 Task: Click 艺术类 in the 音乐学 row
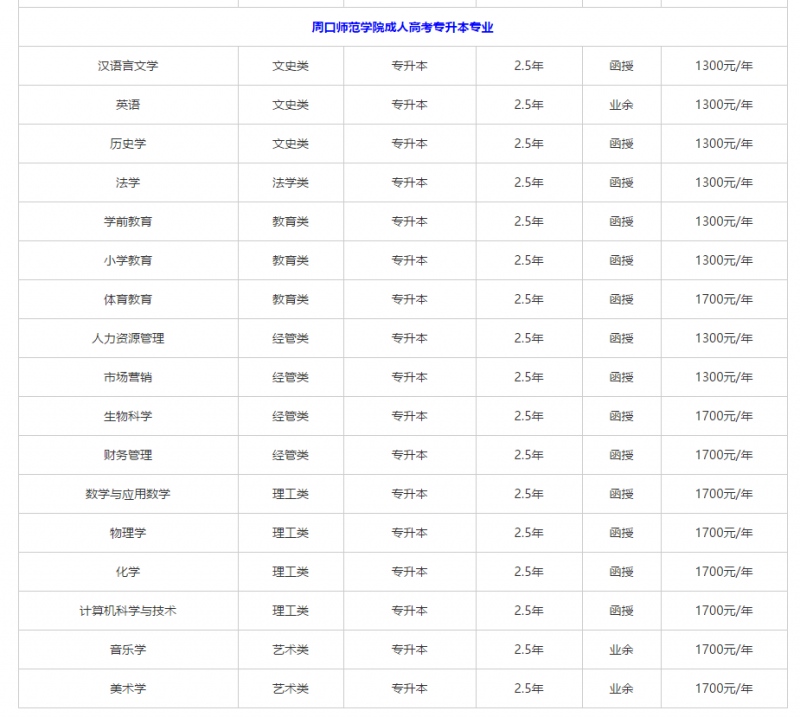point(290,650)
